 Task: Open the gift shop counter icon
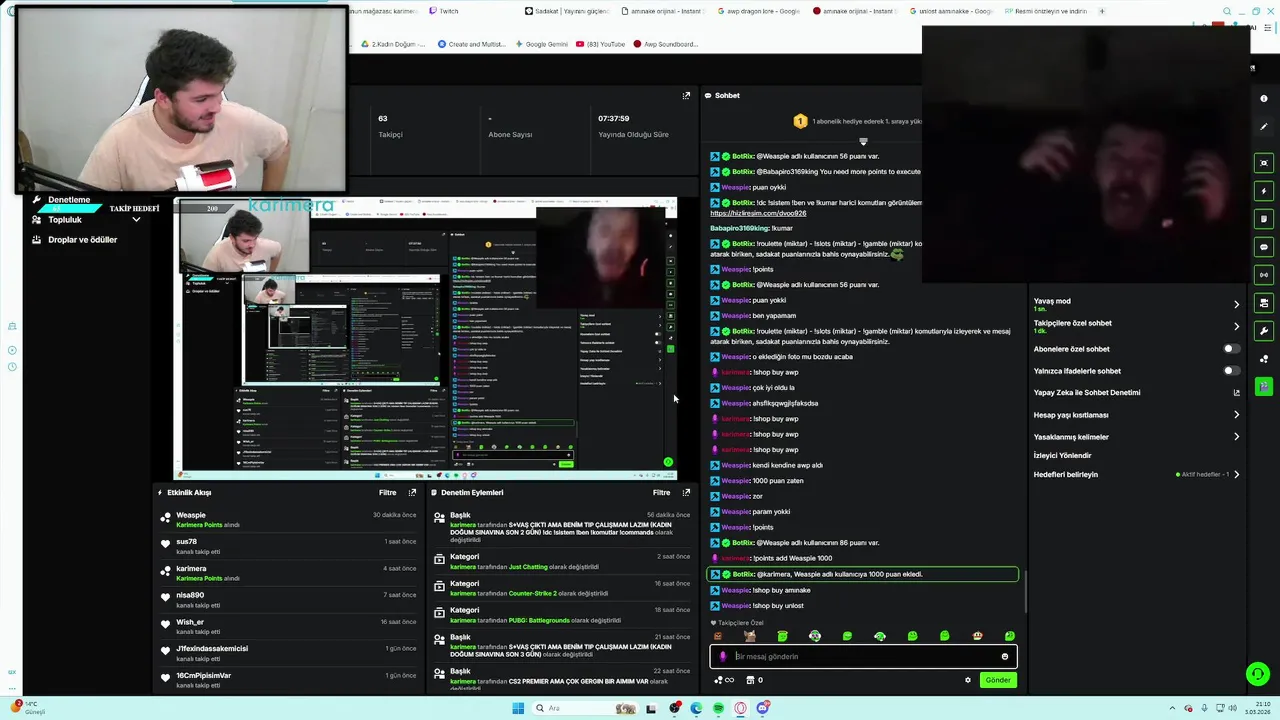click(x=754, y=680)
